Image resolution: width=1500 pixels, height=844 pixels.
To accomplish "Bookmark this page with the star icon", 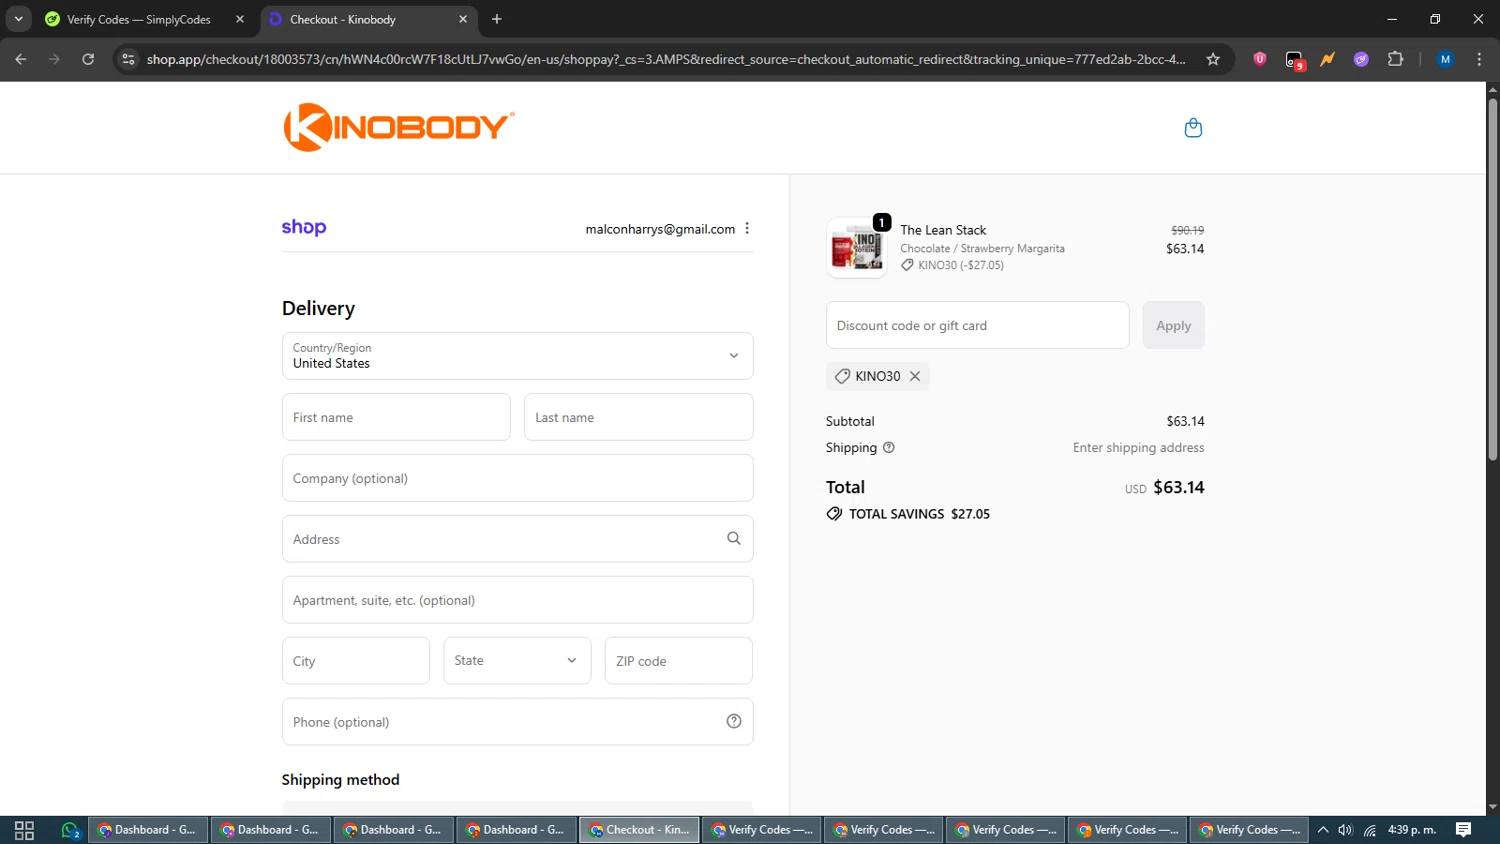I will coord(1213,59).
